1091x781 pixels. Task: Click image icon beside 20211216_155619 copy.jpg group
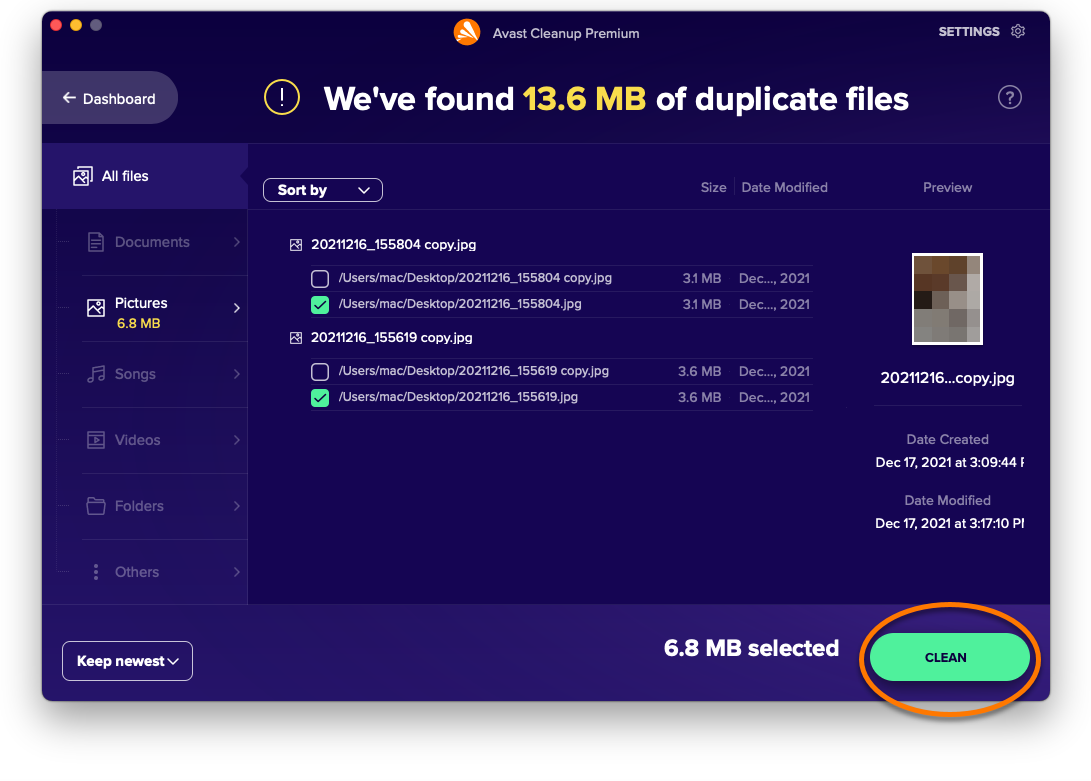296,338
